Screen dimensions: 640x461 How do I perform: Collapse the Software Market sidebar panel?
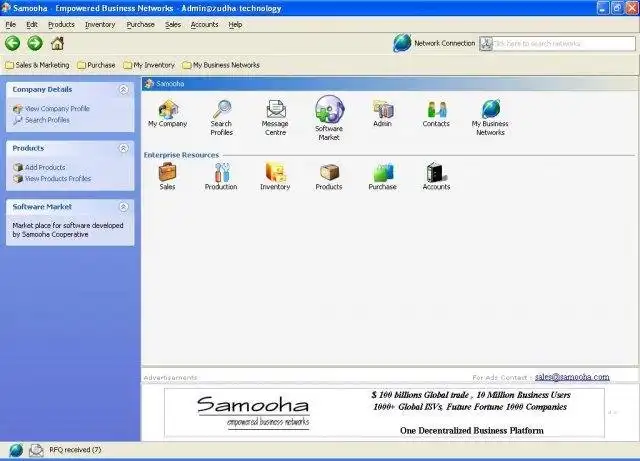point(123,207)
